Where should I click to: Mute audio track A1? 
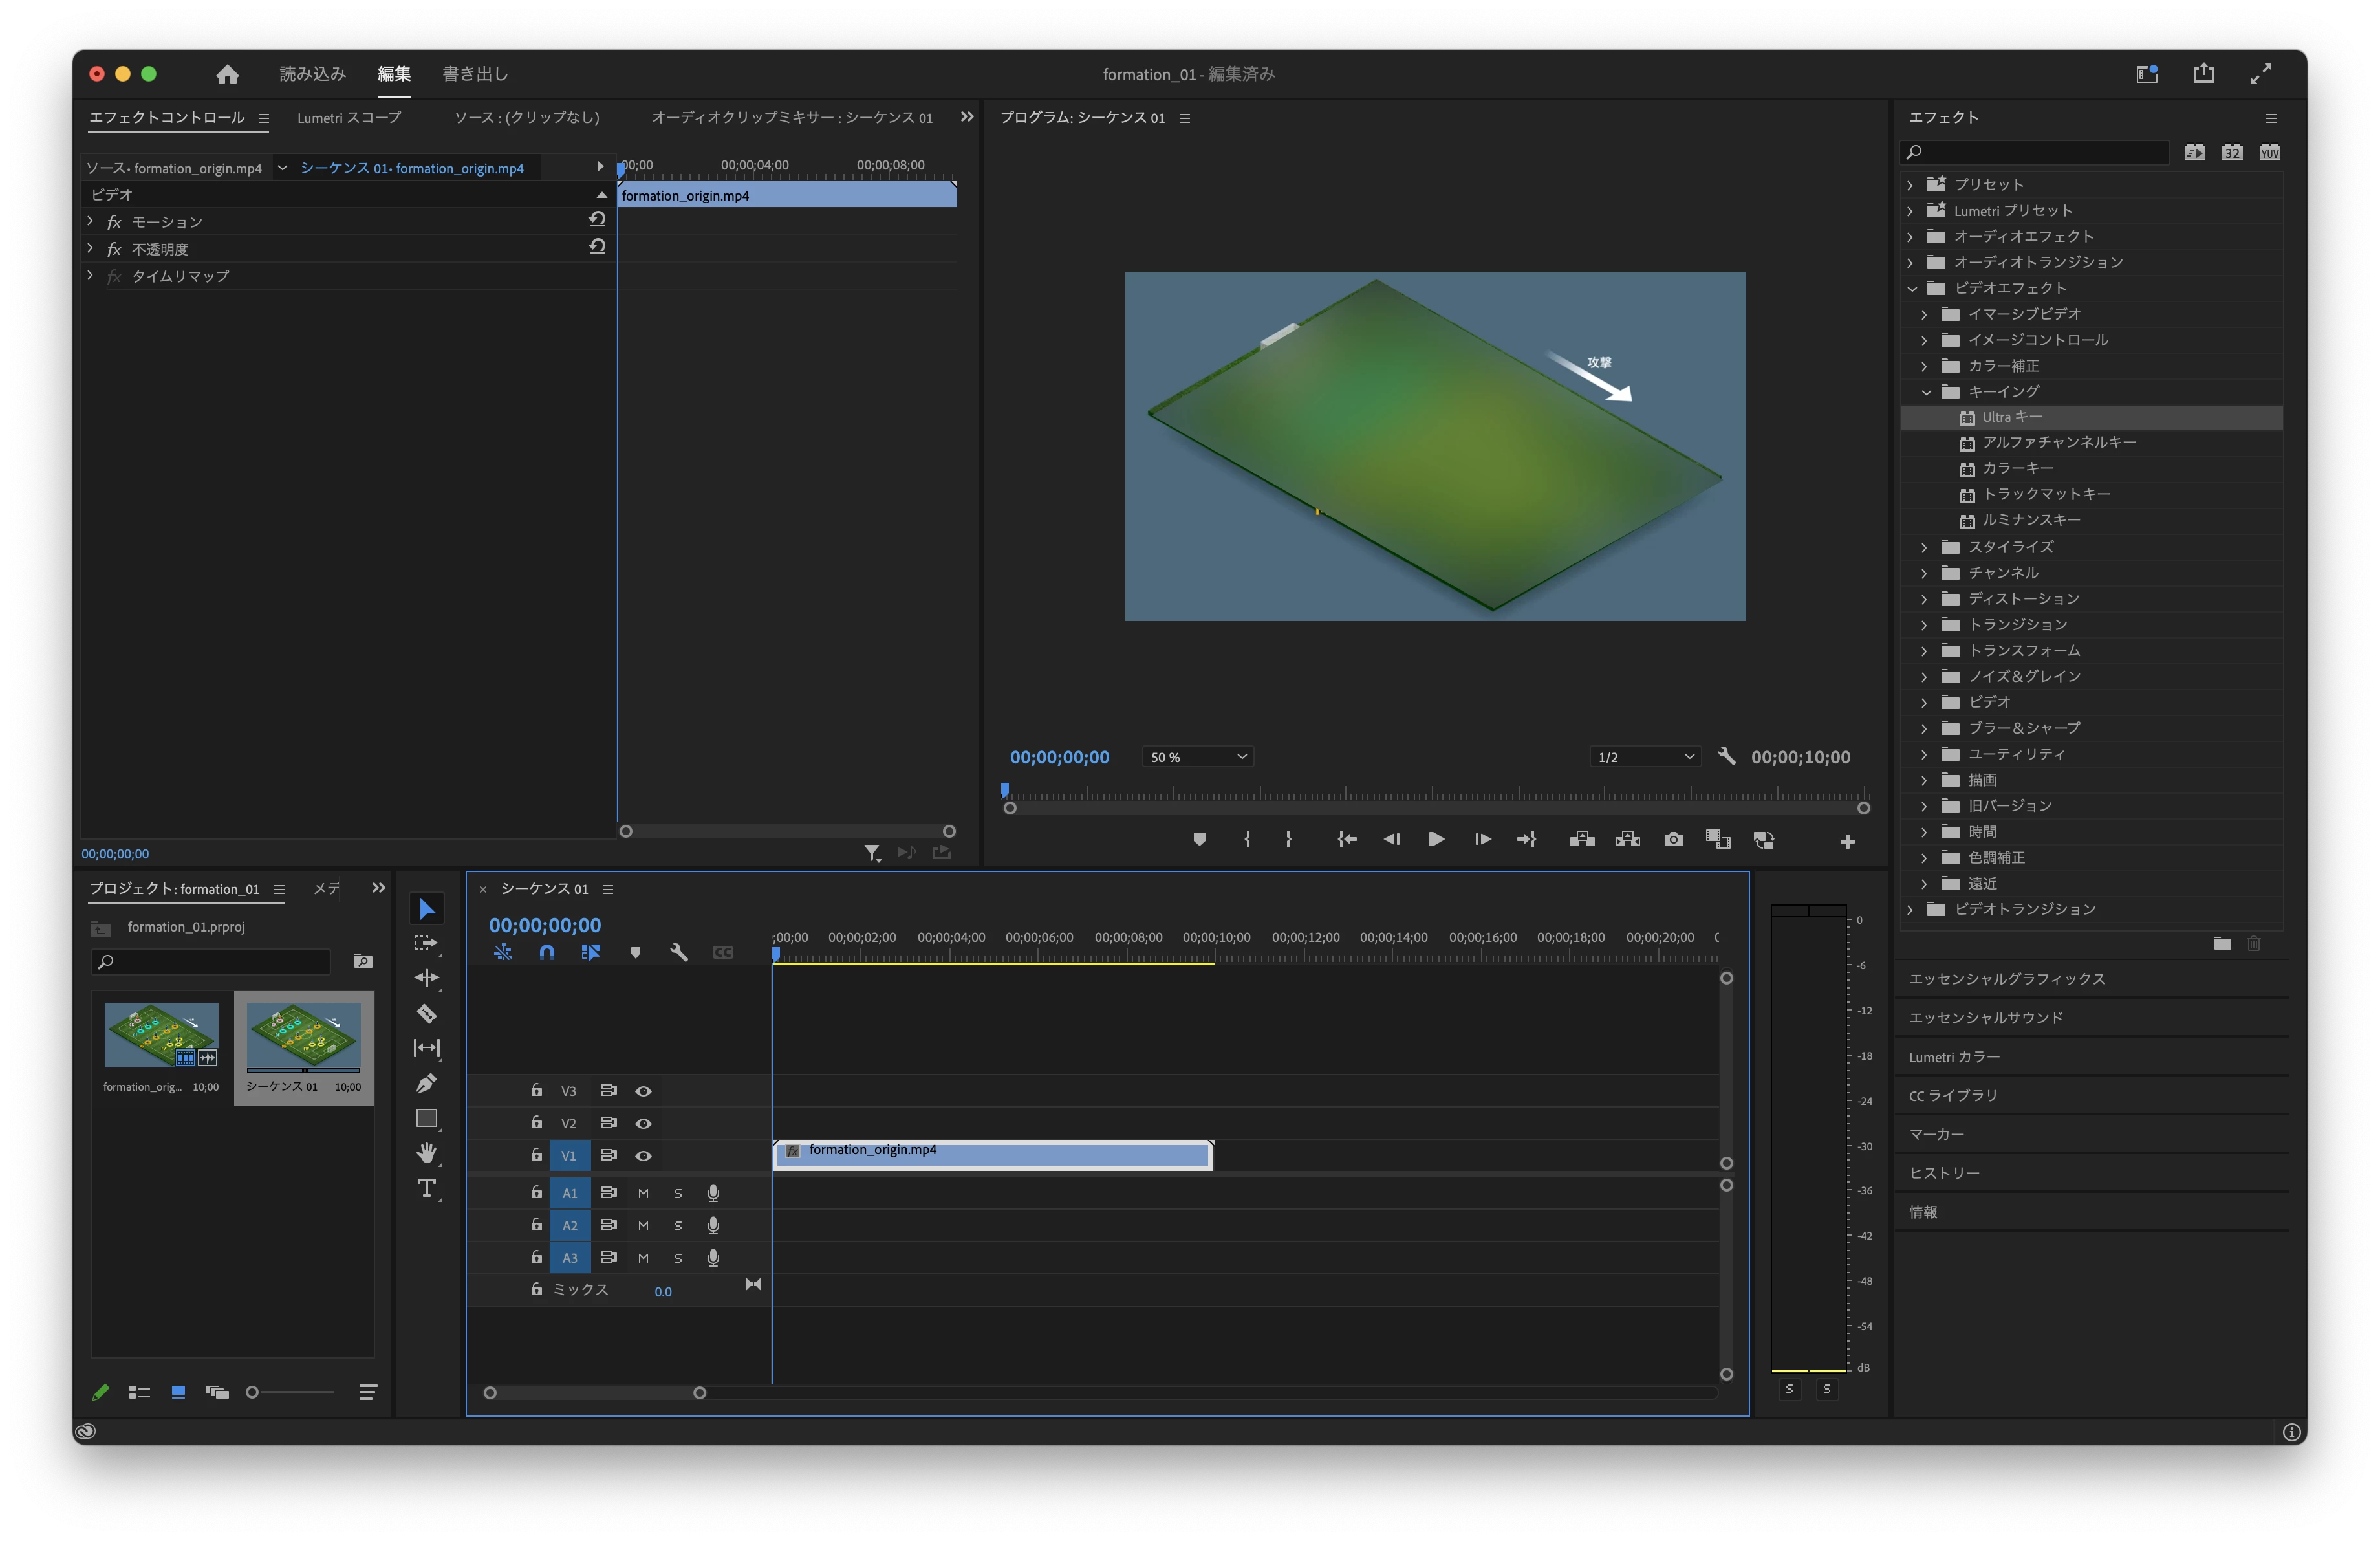(x=643, y=1193)
